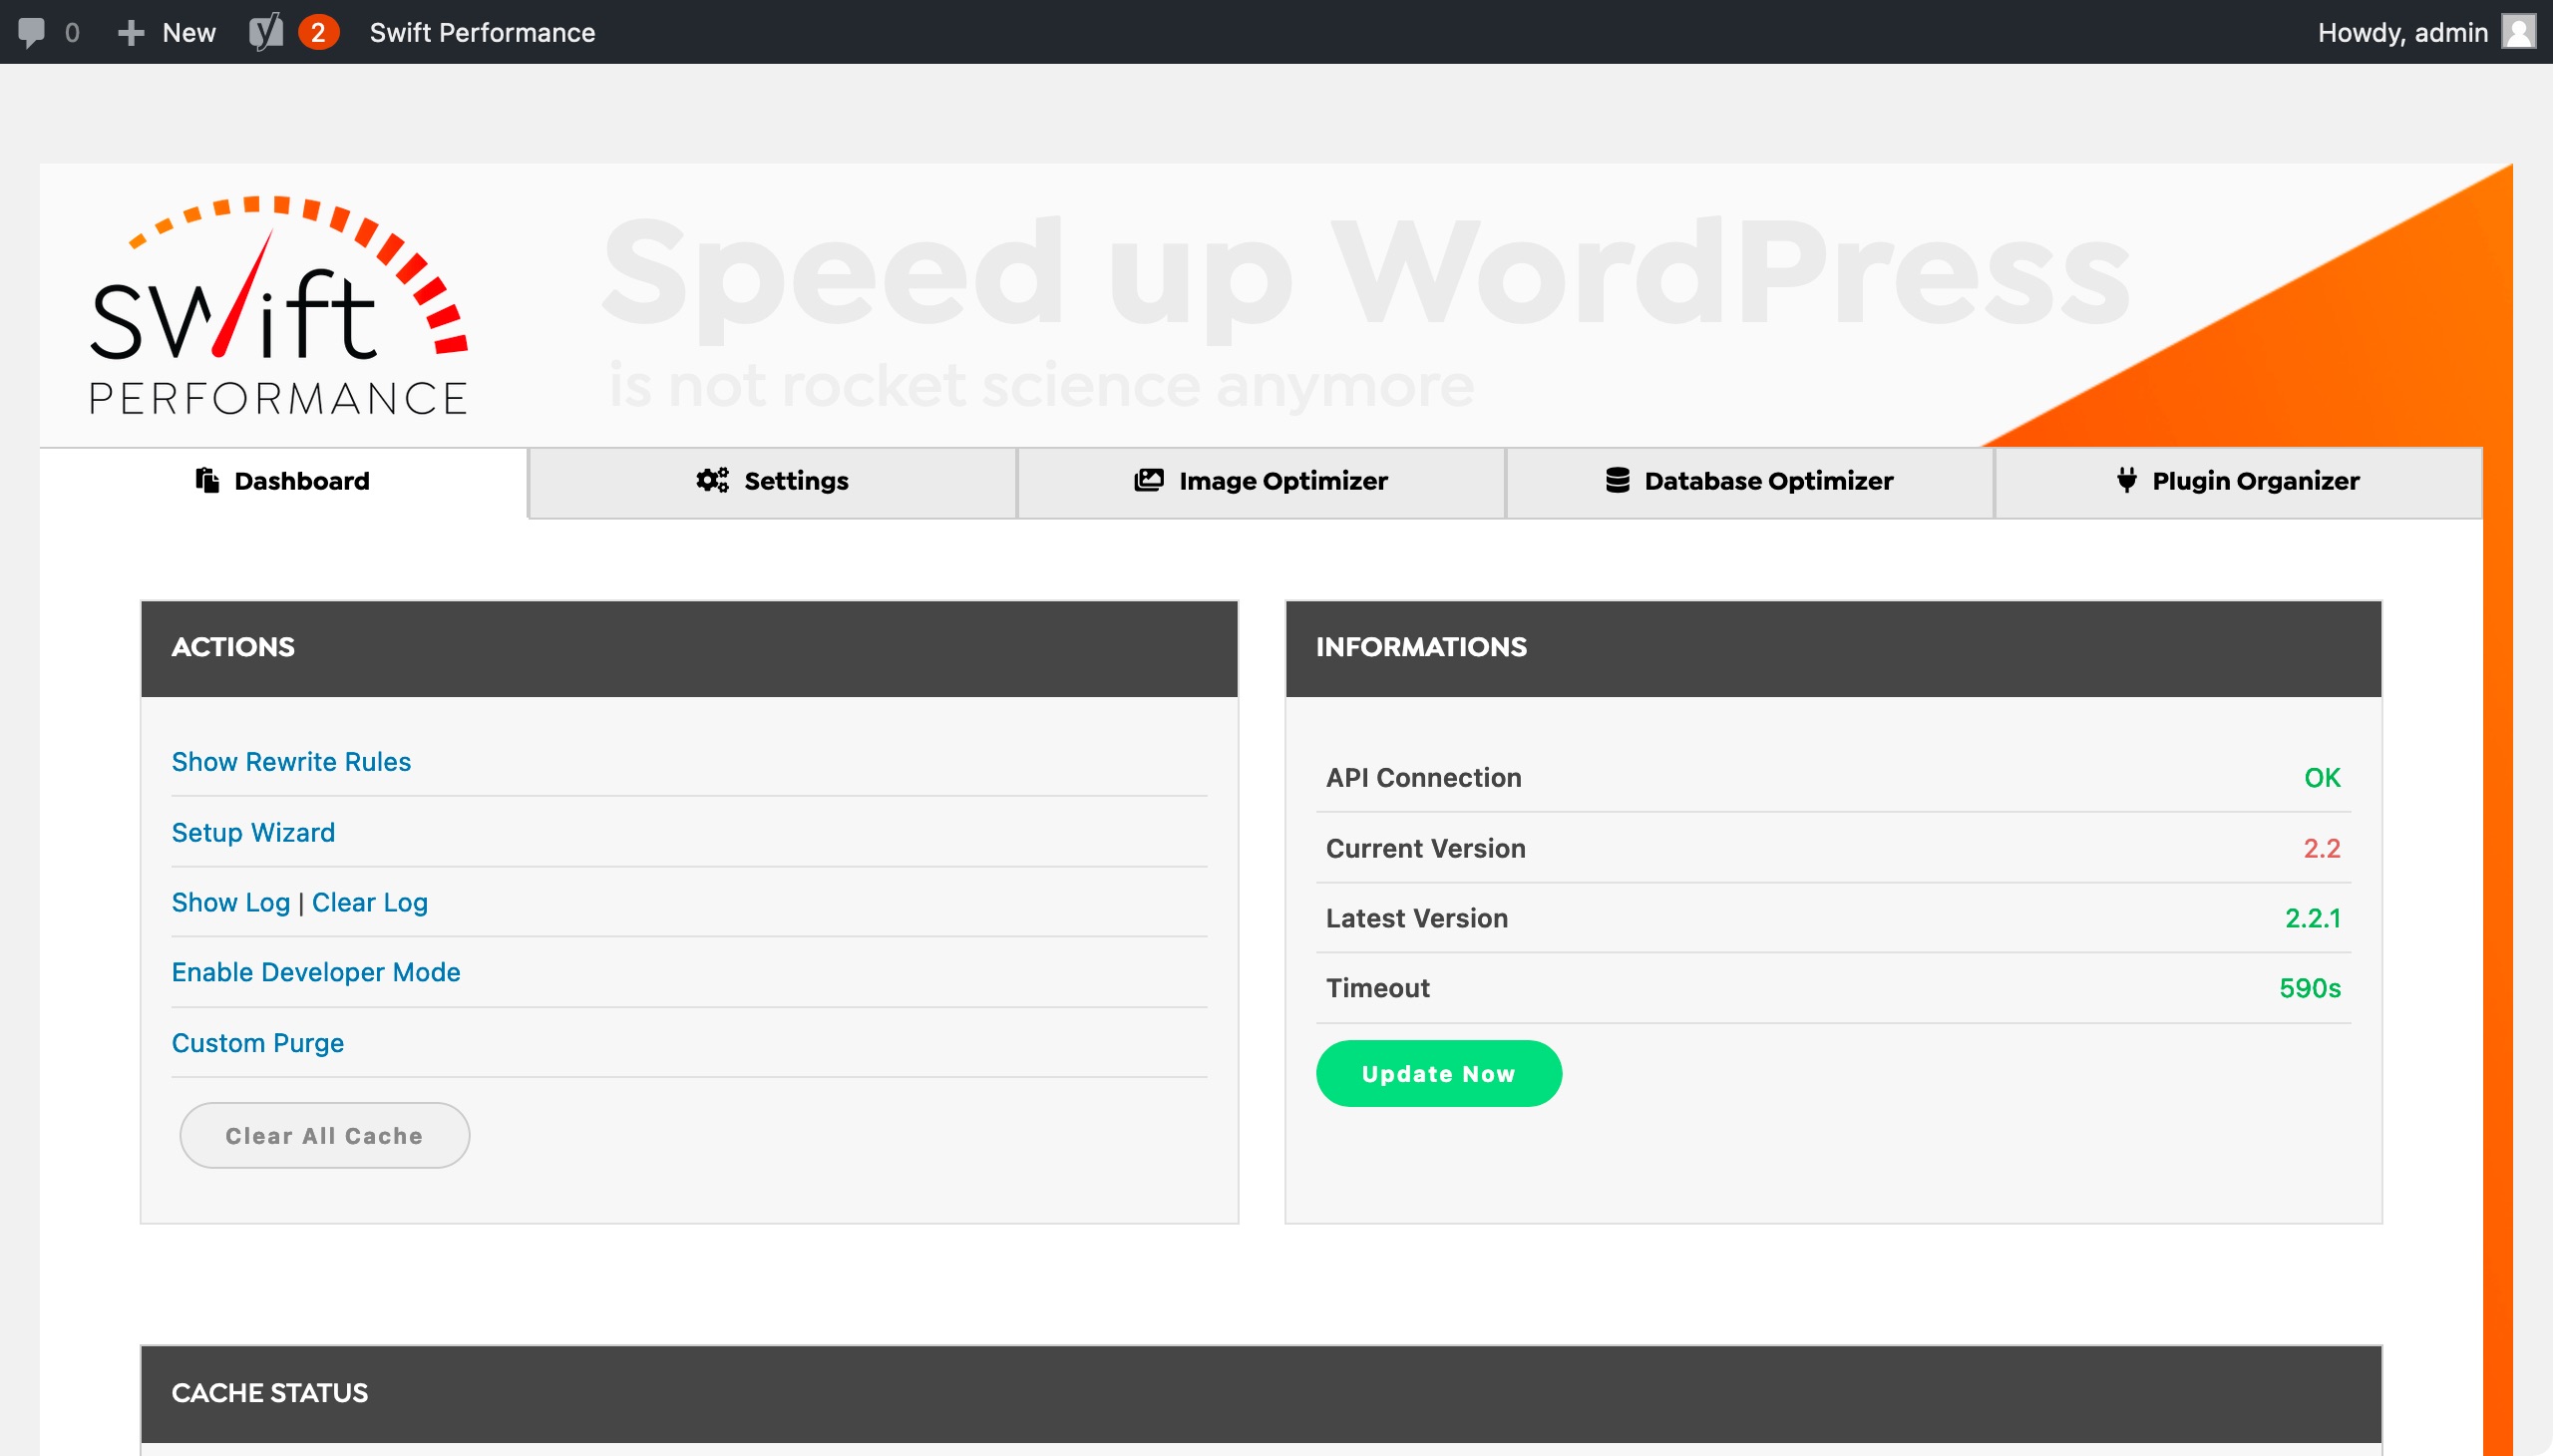Viewport: 2553px width, 1456px height.
Task: Click the Swift Performance logo
Action: [x=278, y=305]
